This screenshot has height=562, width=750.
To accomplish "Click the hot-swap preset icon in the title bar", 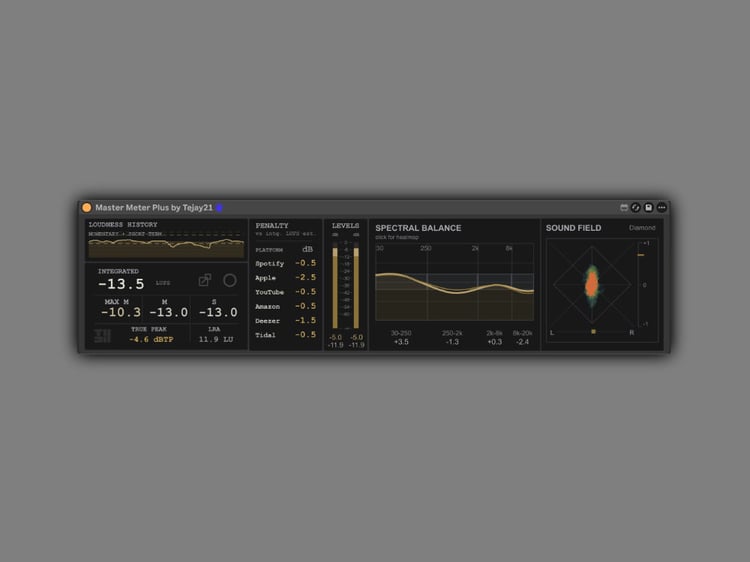I will [x=636, y=208].
